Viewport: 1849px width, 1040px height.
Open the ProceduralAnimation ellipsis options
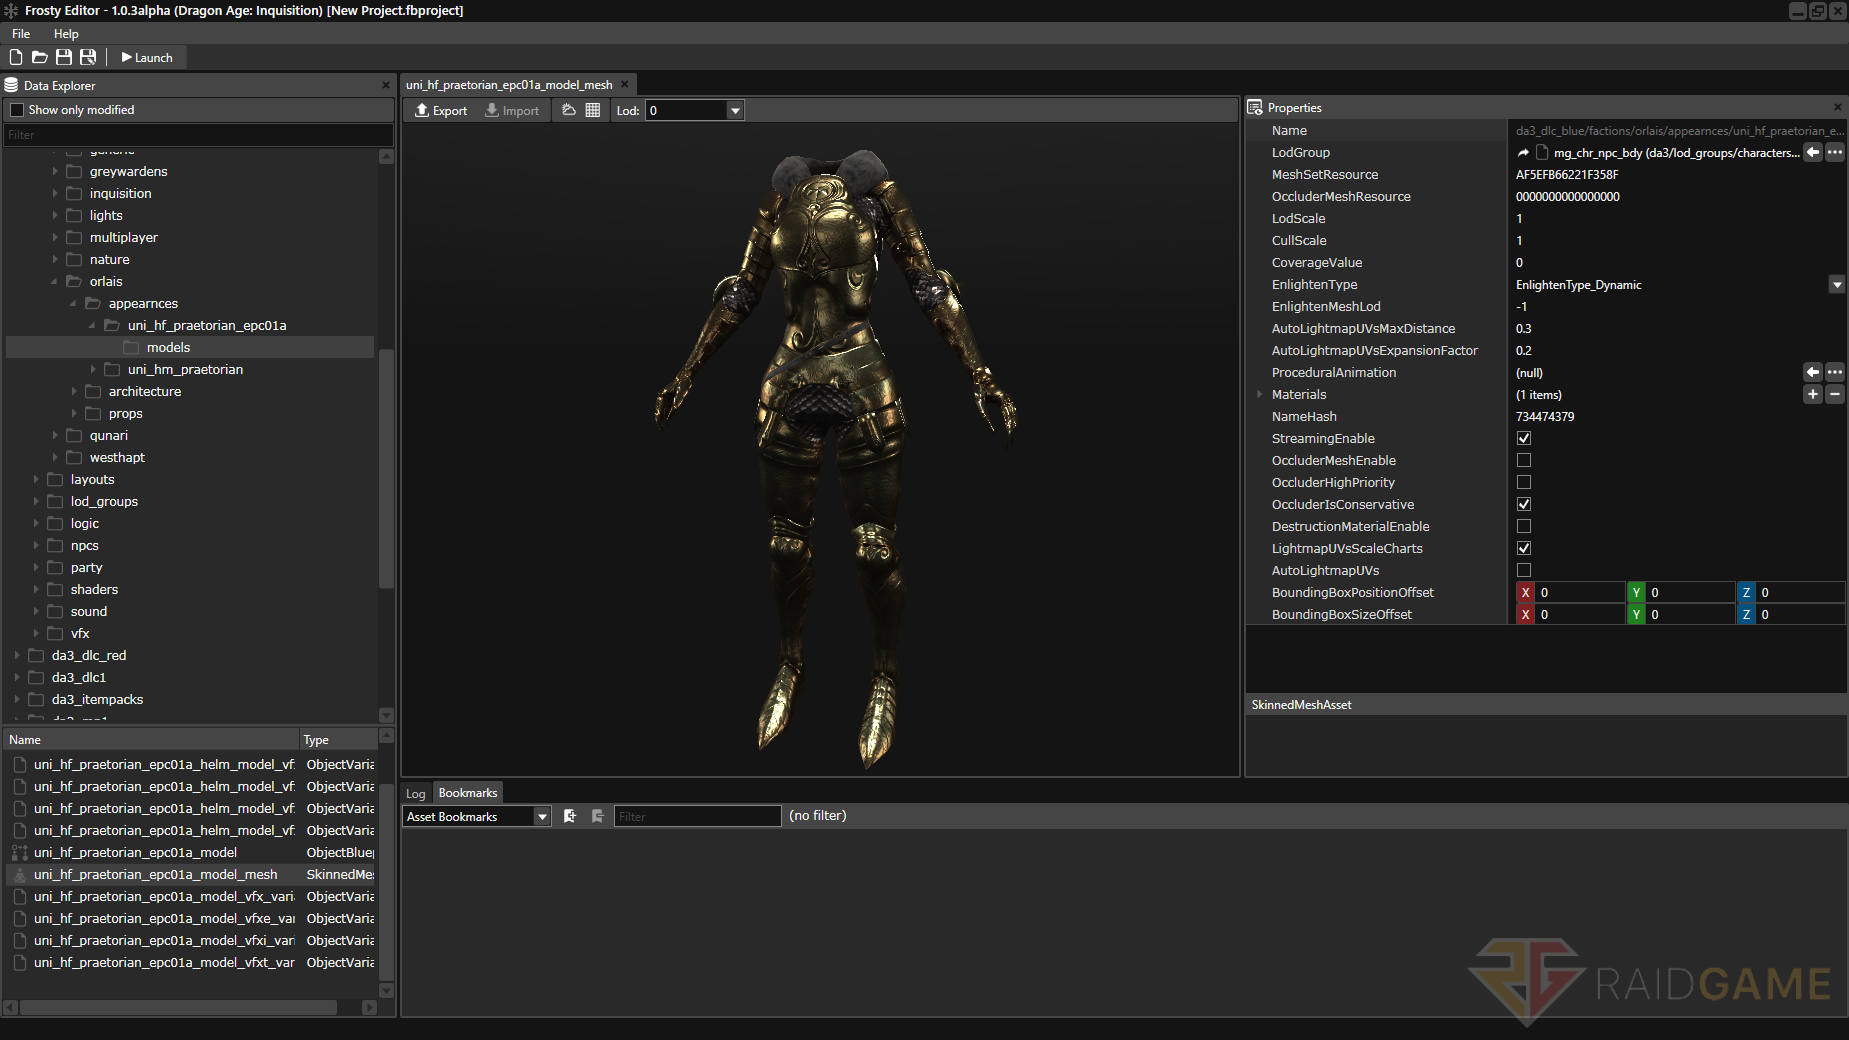click(1835, 372)
